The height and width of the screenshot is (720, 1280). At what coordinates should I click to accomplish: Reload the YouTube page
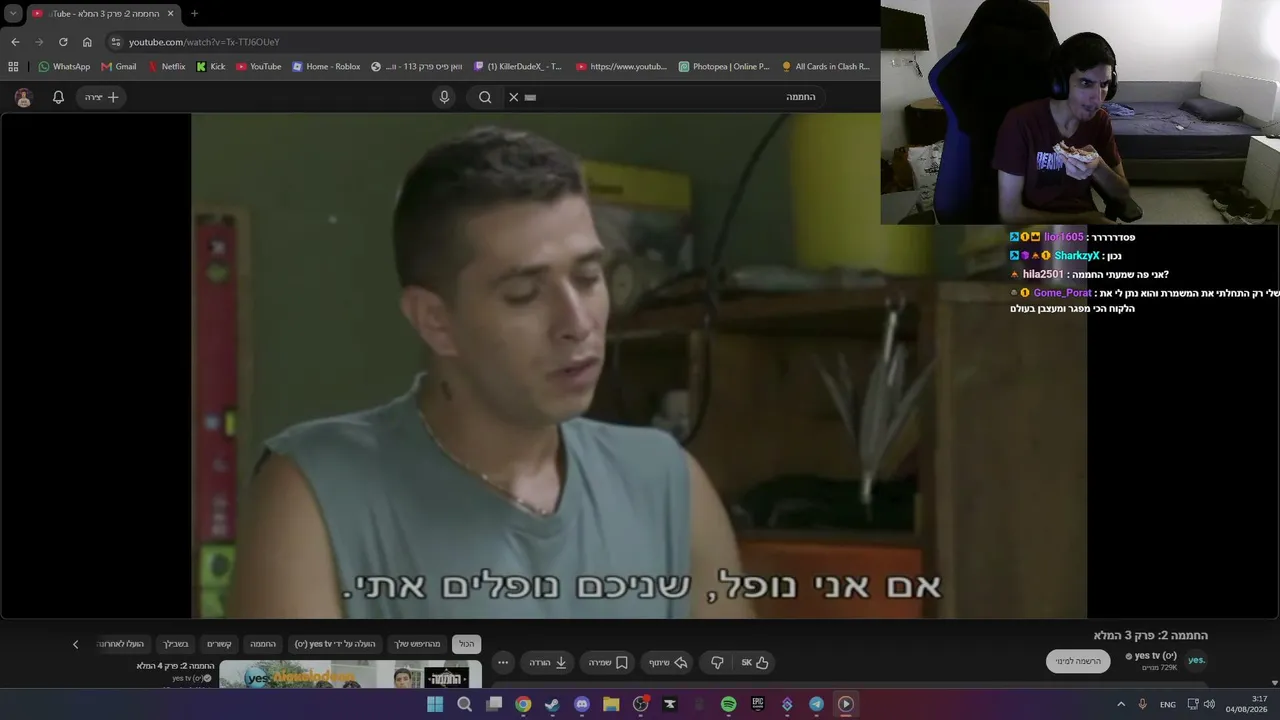63,42
